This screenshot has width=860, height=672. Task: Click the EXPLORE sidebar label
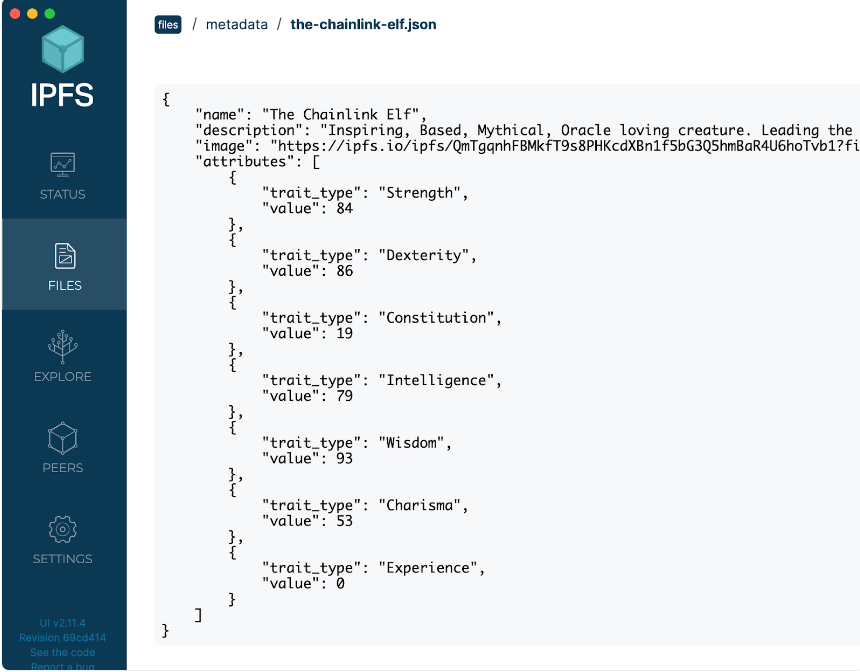[63, 376]
